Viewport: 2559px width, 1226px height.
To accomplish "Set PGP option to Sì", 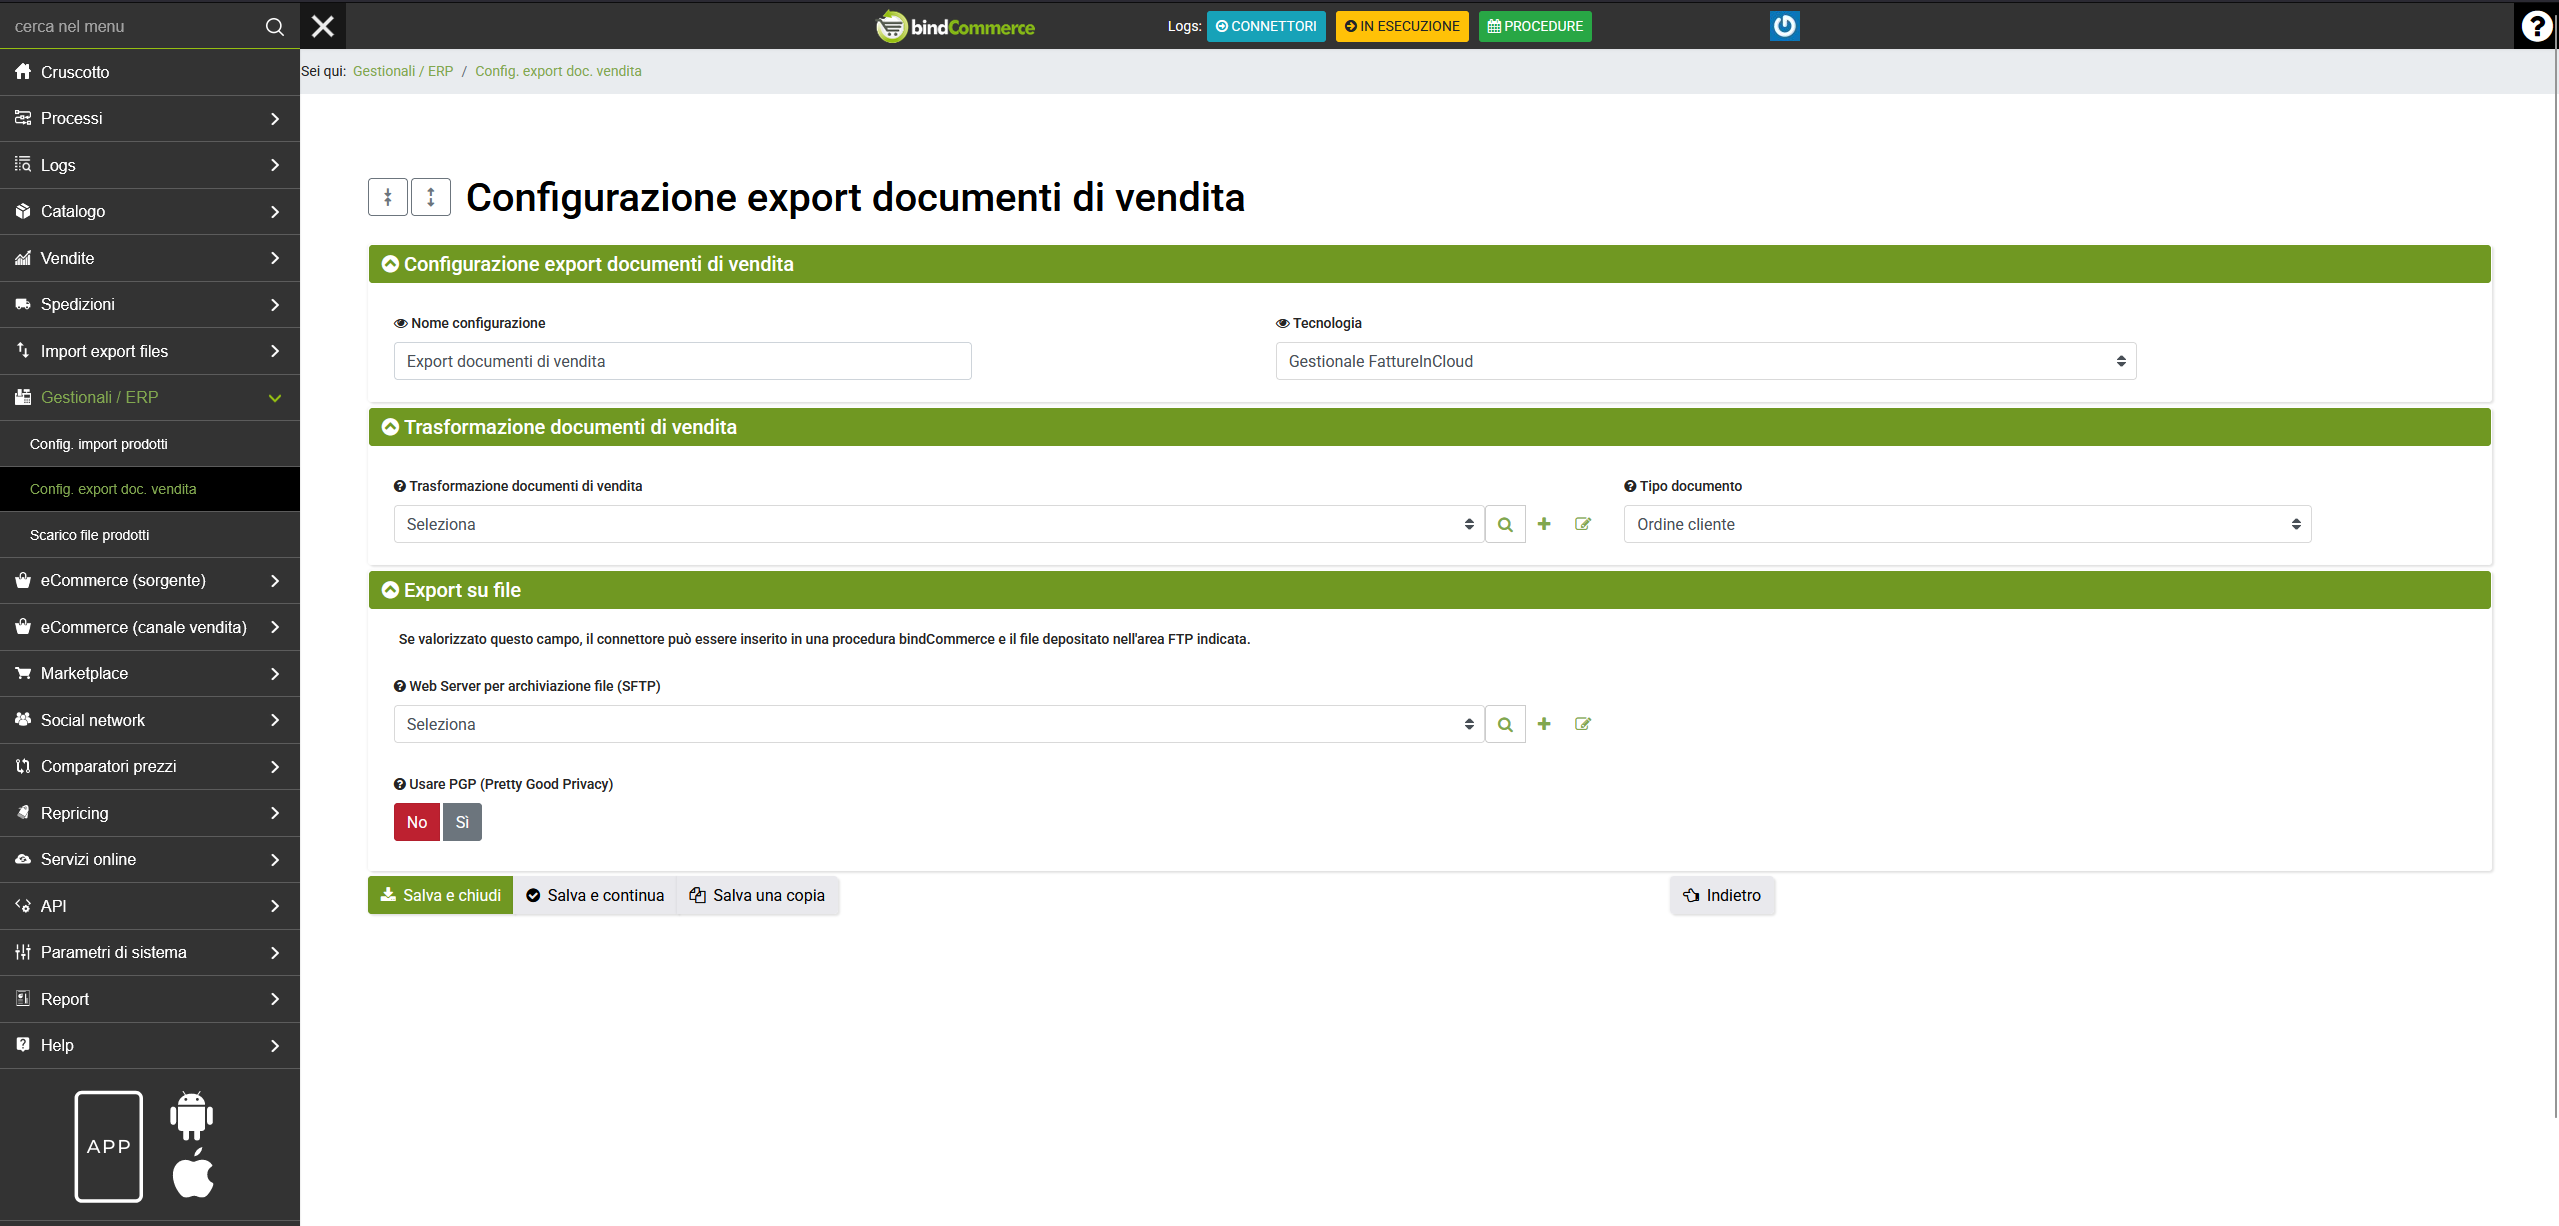I will click(462, 822).
